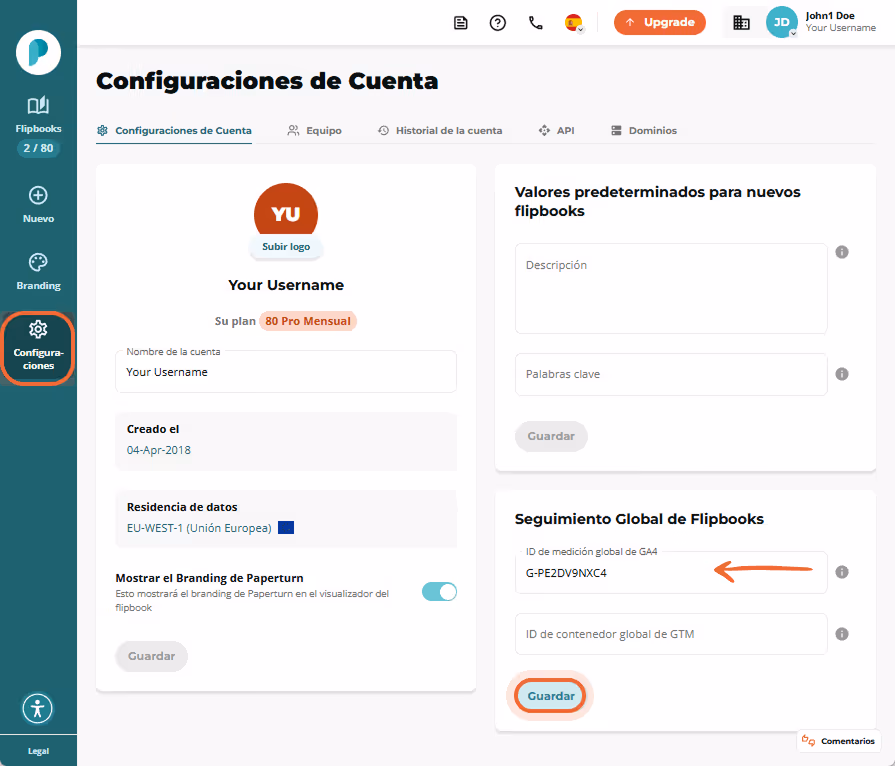Click the YU account logo avatar
This screenshot has height=766, width=895.
pyautogui.click(x=286, y=211)
